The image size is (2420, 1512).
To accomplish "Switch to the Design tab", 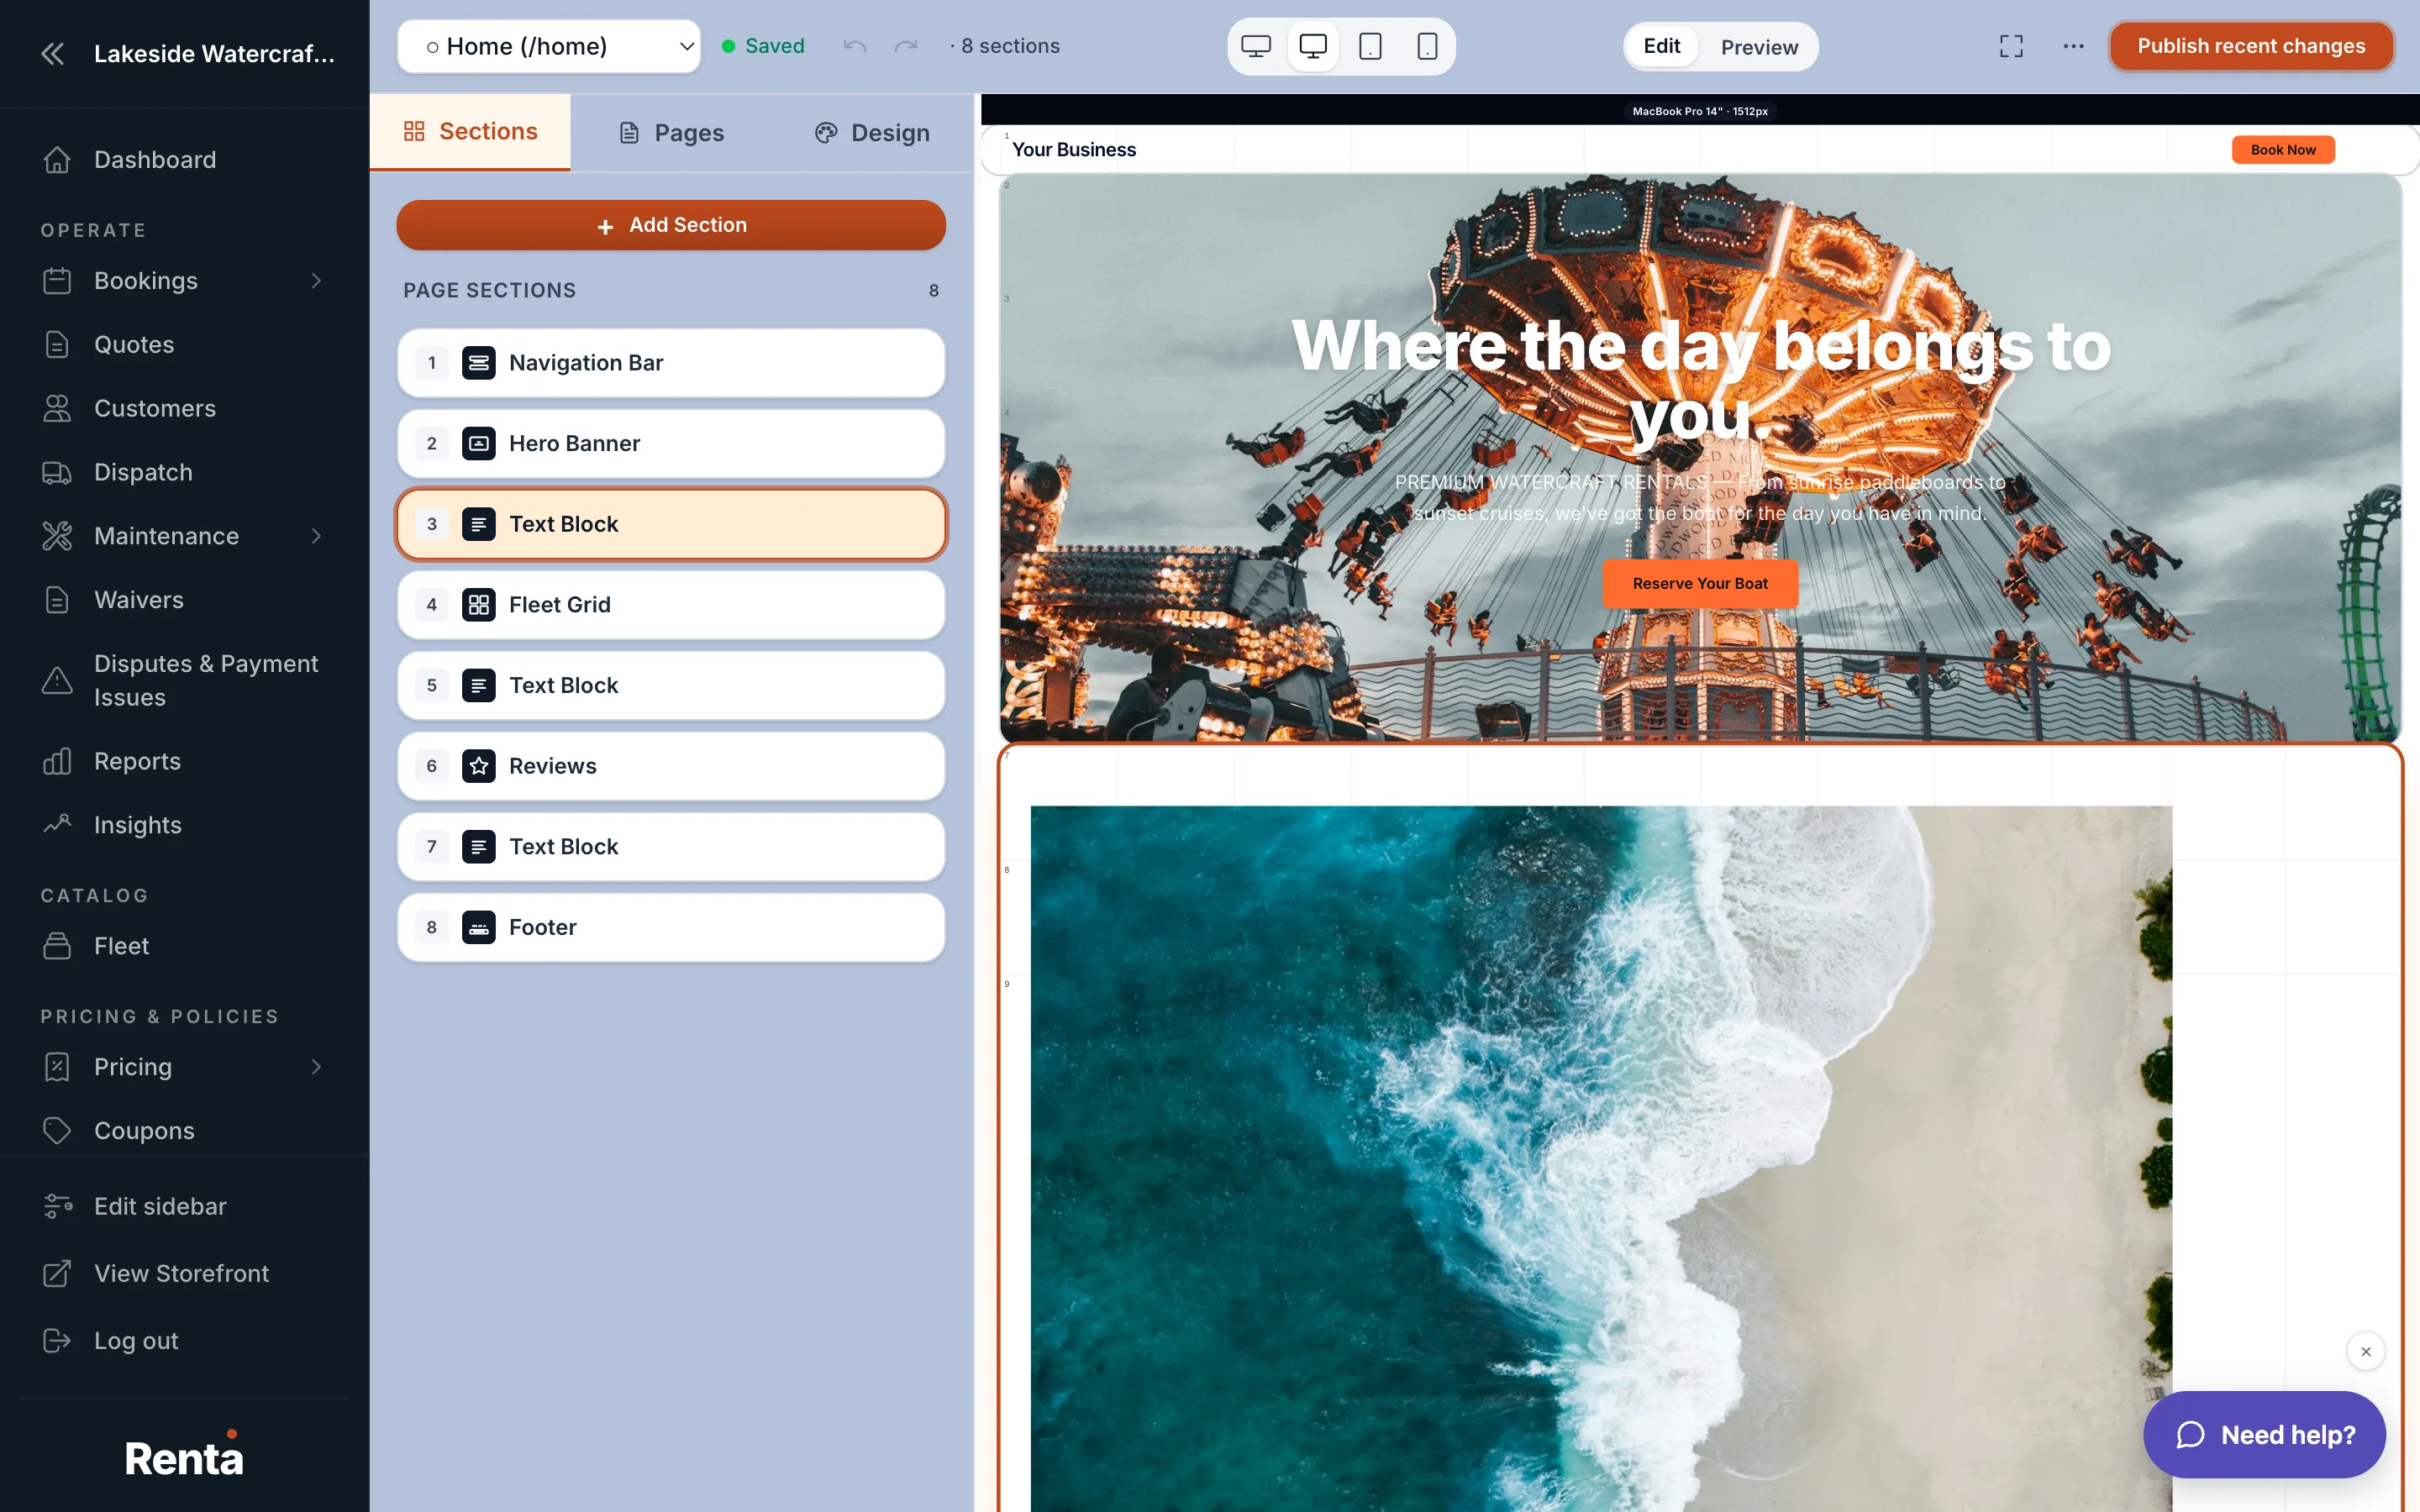I will pyautogui.click(x=872, y=133).
